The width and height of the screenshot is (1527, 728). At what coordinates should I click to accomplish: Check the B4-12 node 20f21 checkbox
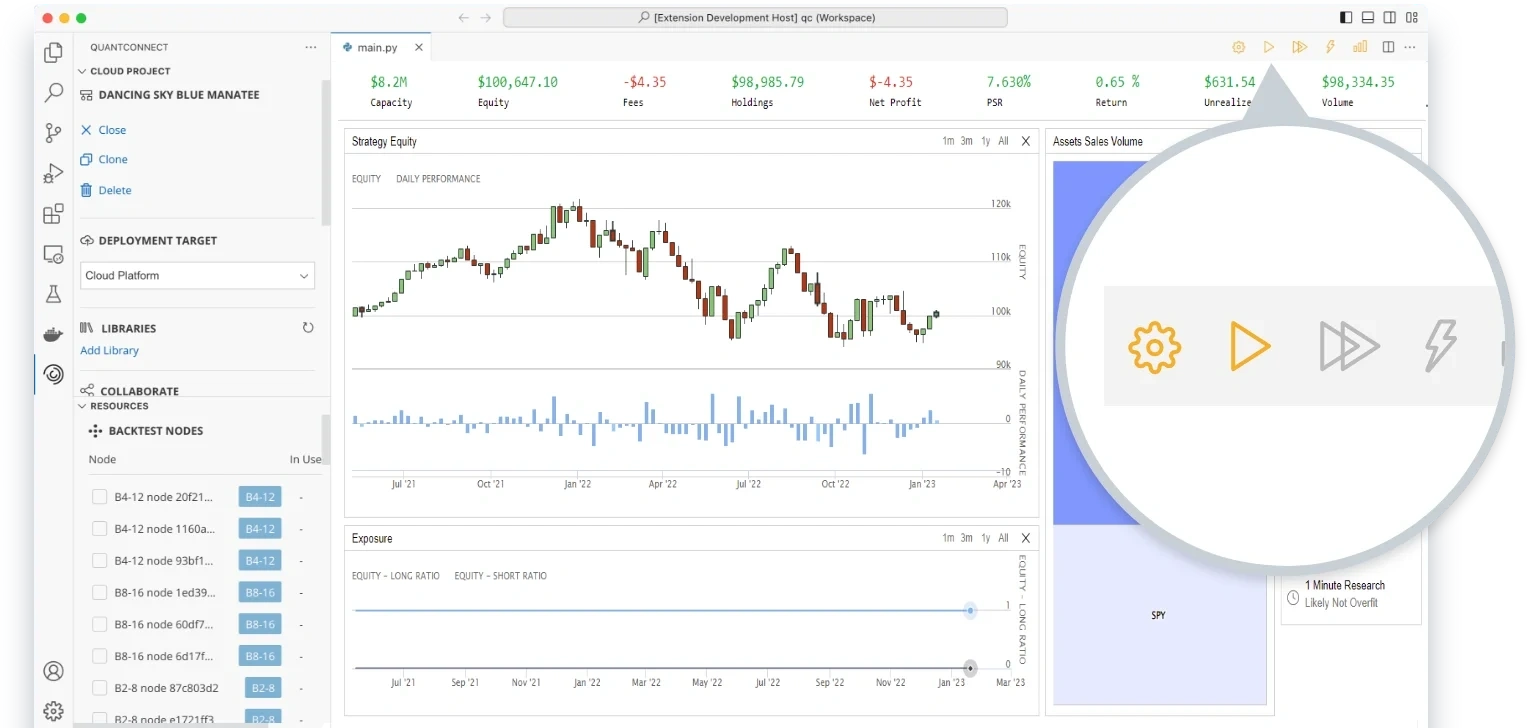tap(99, 497)
